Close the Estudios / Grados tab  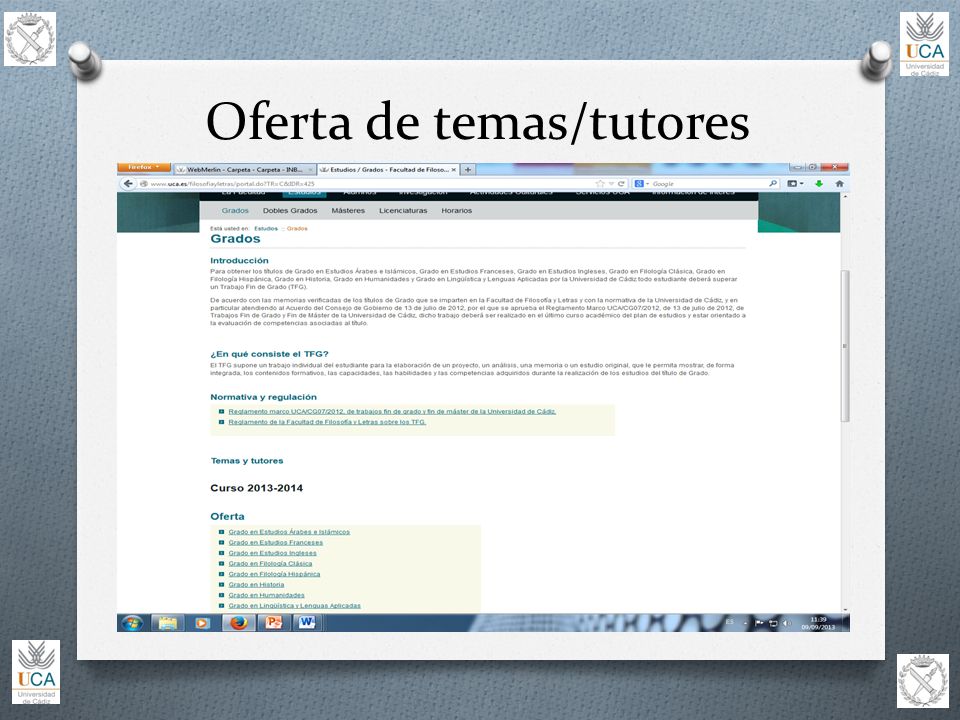[454, 170]
